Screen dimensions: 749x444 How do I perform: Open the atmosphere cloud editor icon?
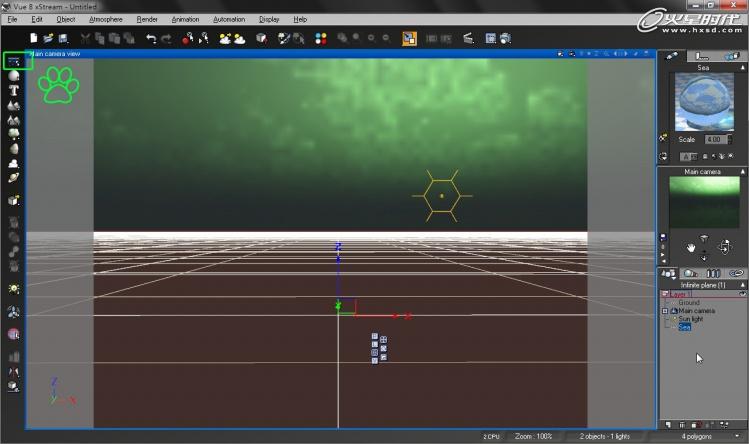[x=240, y=39]
